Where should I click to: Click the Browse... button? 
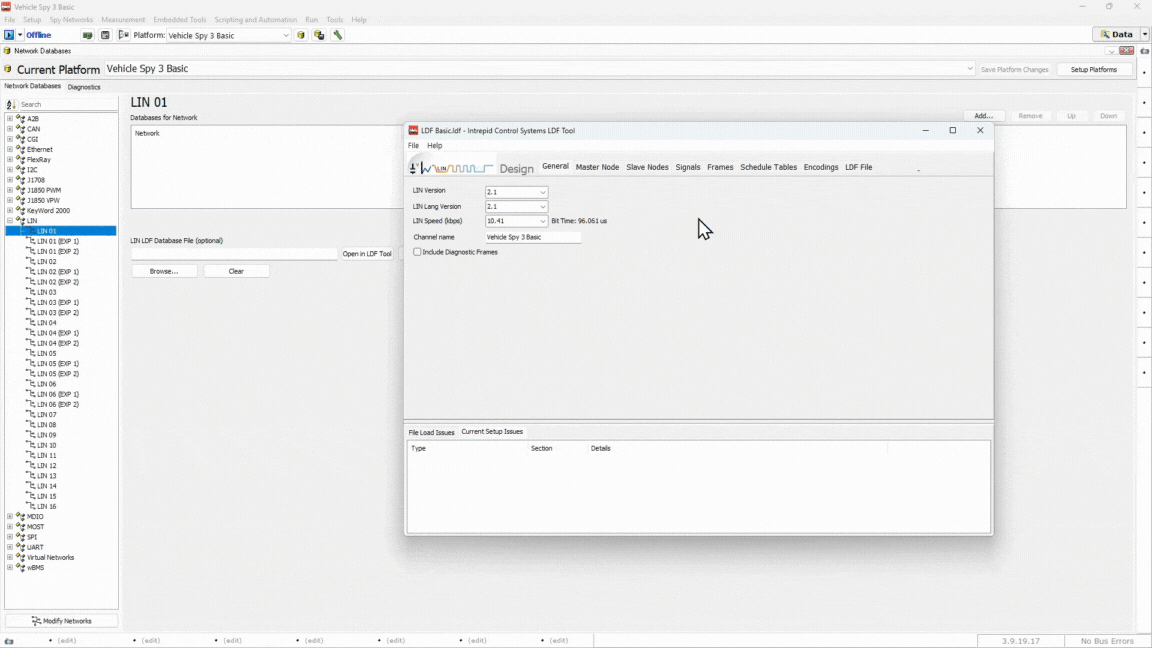(164, 271)
